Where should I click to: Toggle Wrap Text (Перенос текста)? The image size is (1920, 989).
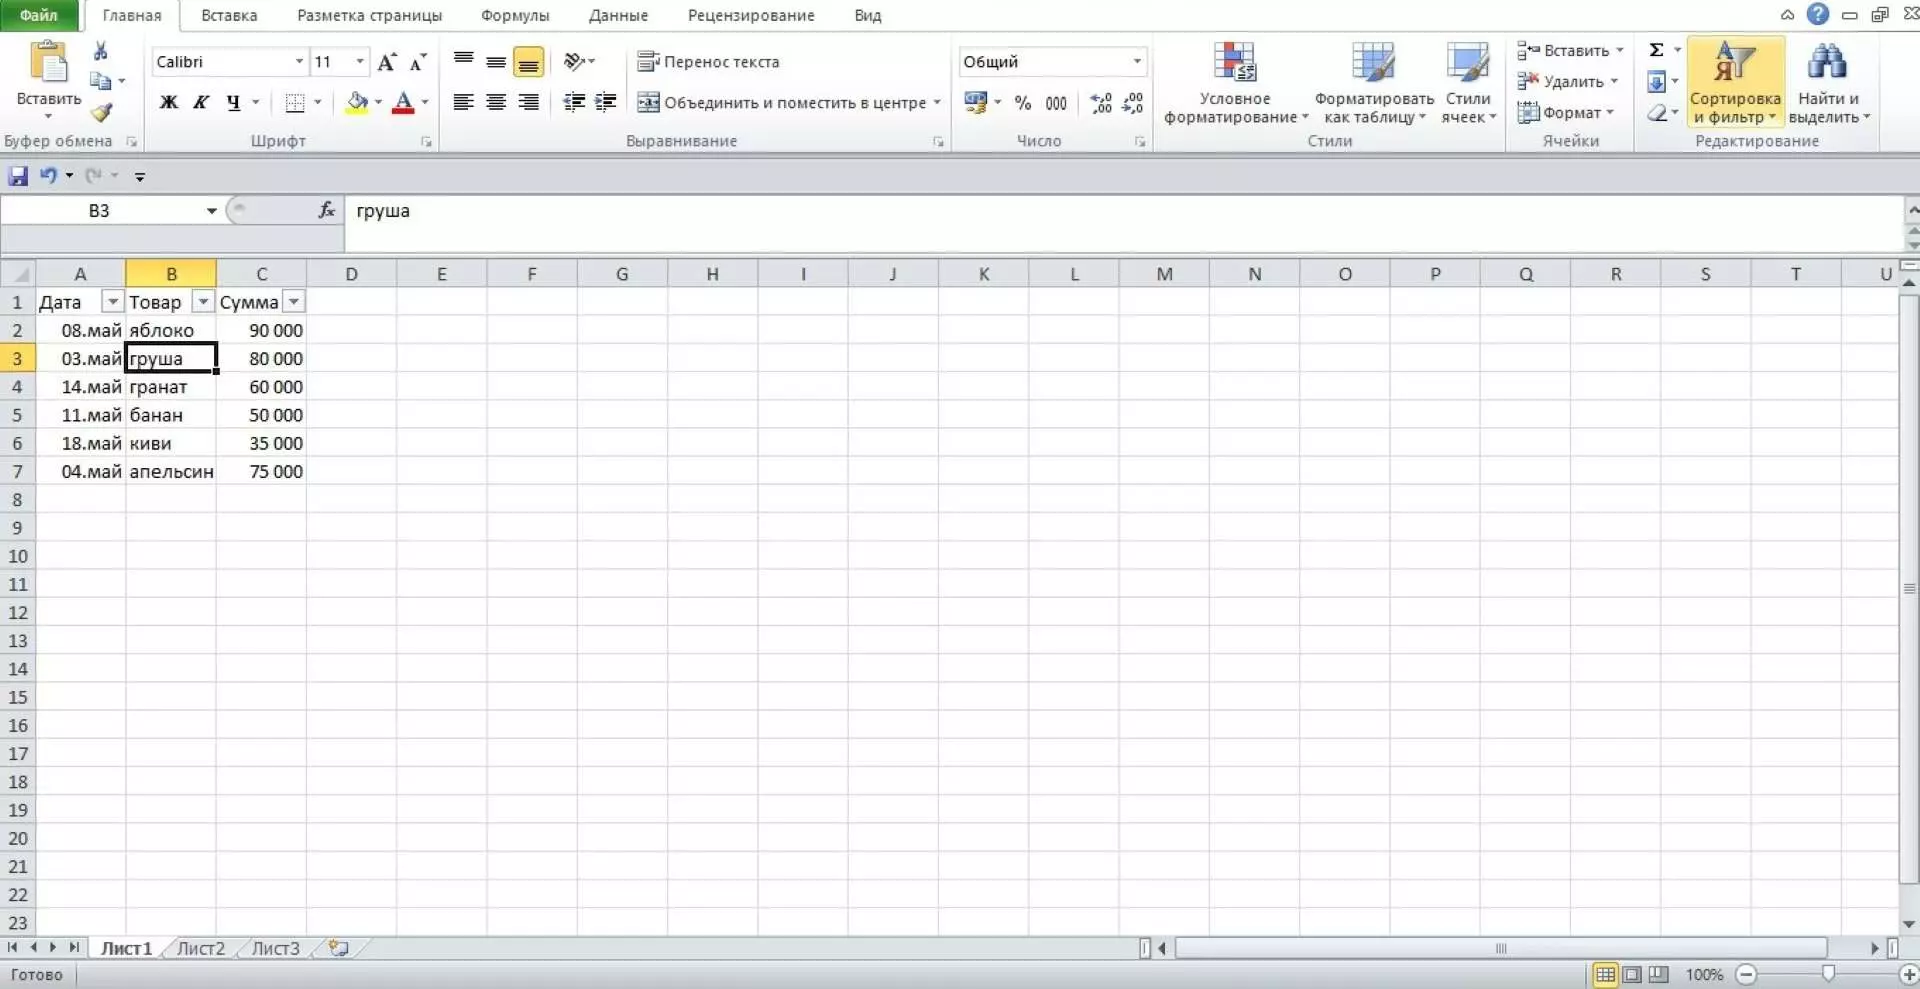point(708,62)
